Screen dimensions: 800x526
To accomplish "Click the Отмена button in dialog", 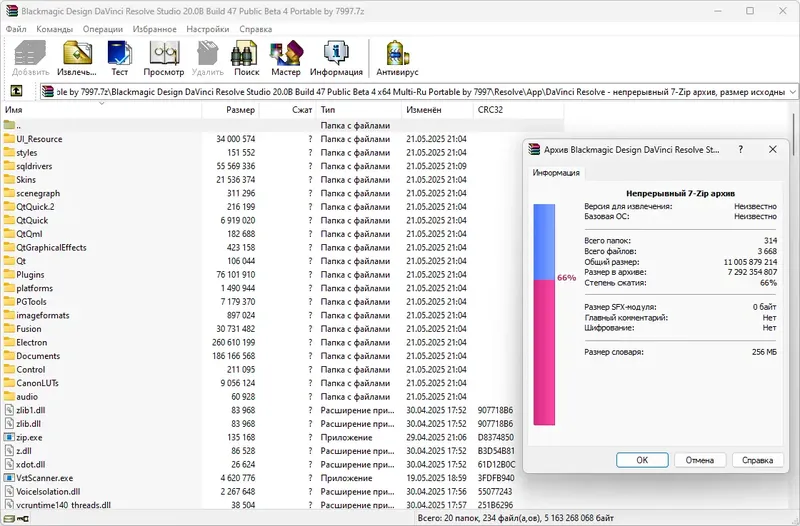I will (699, 460).
